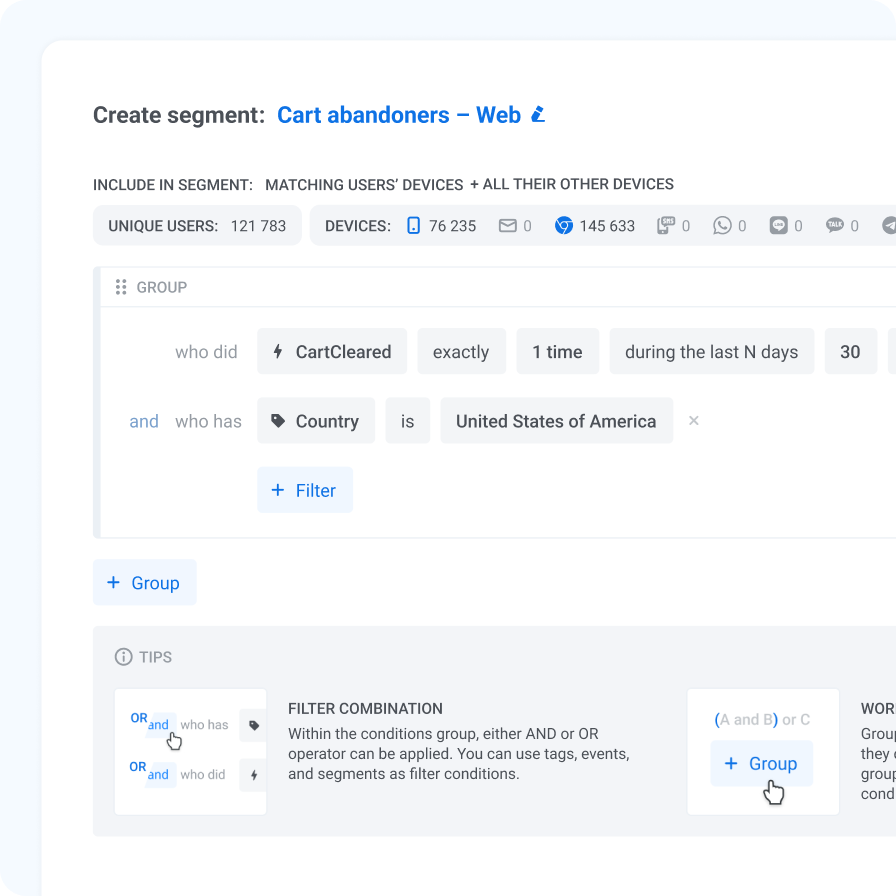This screenshot has height=896, width=896.
Task: Open the CartCleared event dropdown
Action: [x=332, y=351]
